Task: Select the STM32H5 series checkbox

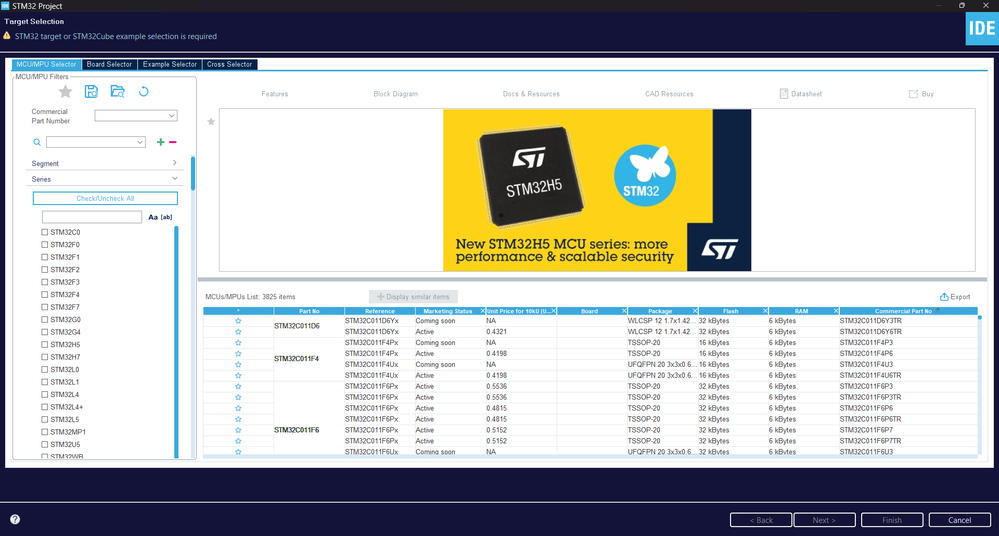Action: [45, 344]
